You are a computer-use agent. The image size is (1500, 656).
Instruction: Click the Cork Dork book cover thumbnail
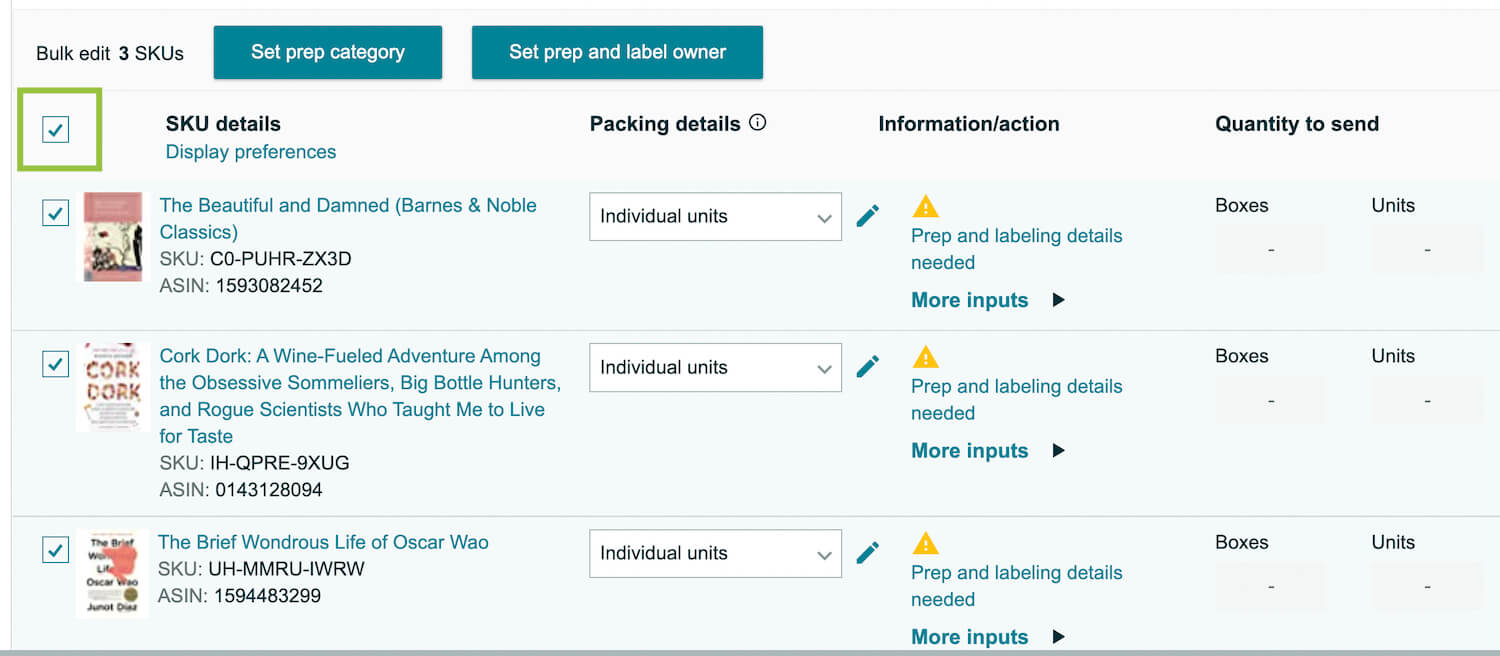(x=113, y=387)
